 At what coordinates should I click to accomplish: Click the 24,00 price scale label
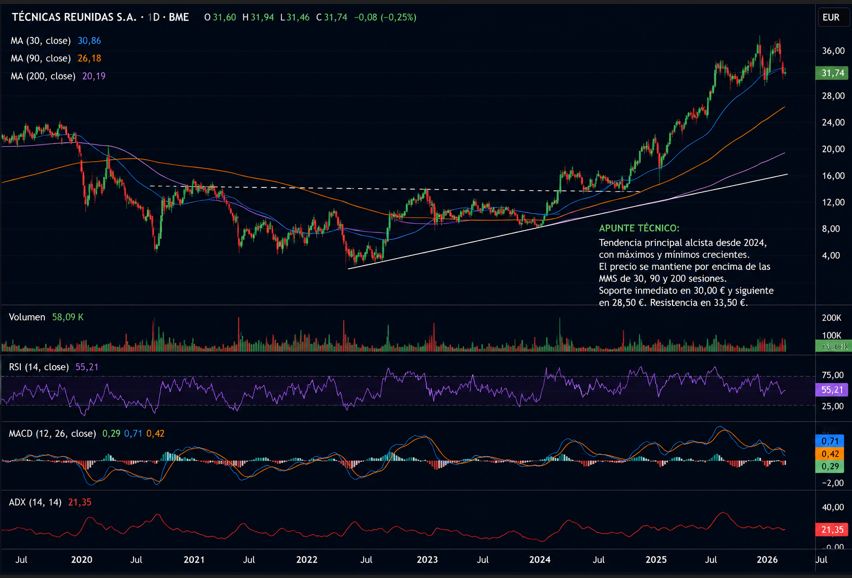click(834, 123)
